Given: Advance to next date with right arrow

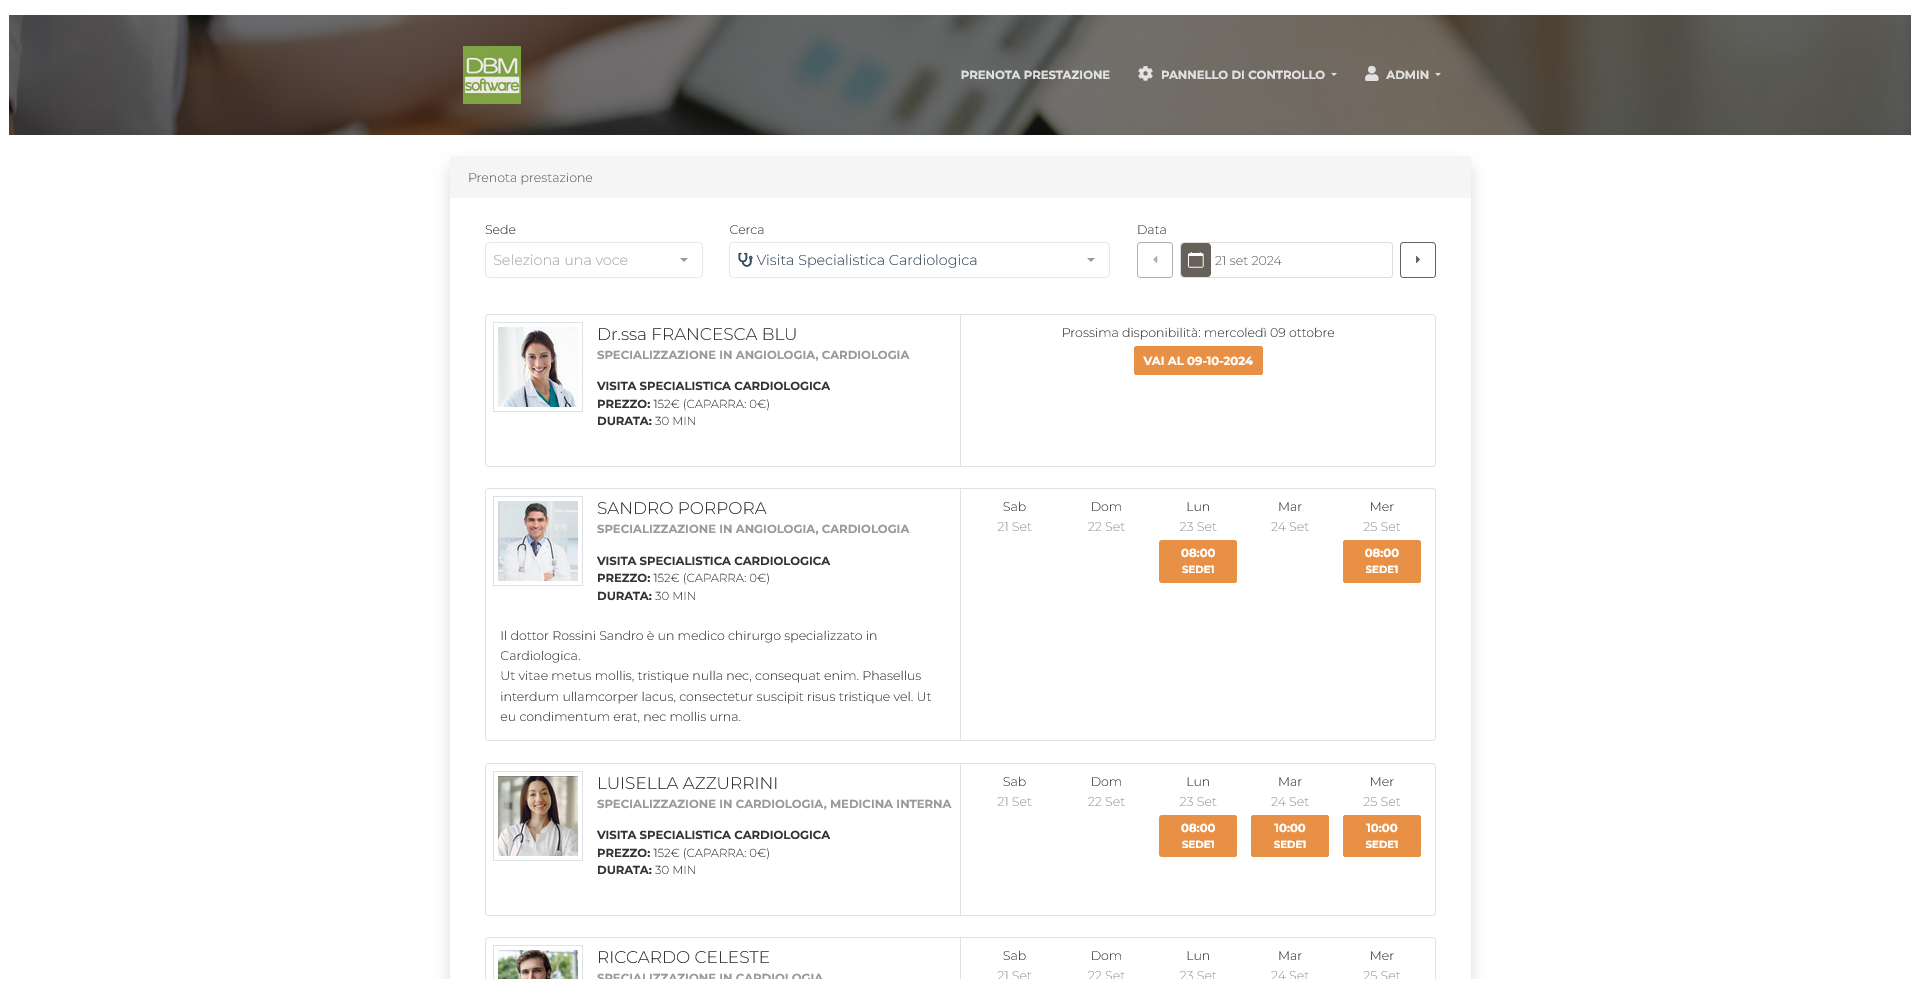Looking at the screenshot, I should pyautogui.click(x=1417, y=260).
